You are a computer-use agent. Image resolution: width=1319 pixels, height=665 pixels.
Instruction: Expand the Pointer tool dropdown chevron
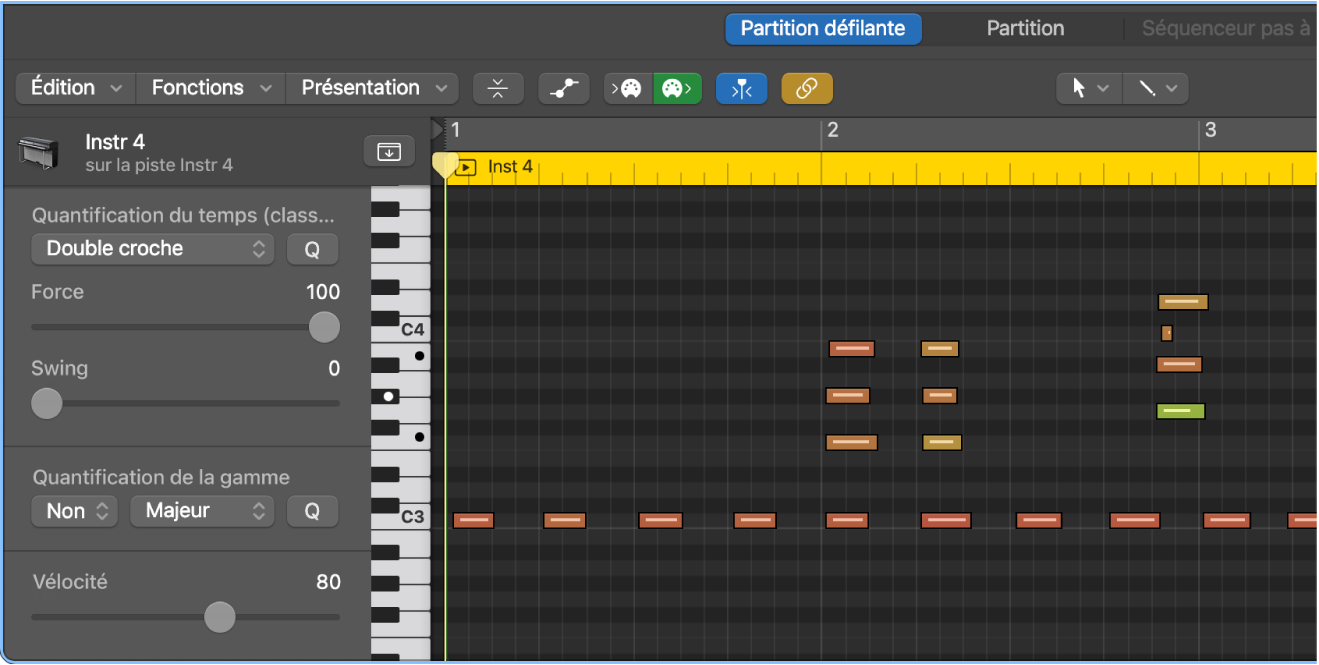tap(1104, 88)
